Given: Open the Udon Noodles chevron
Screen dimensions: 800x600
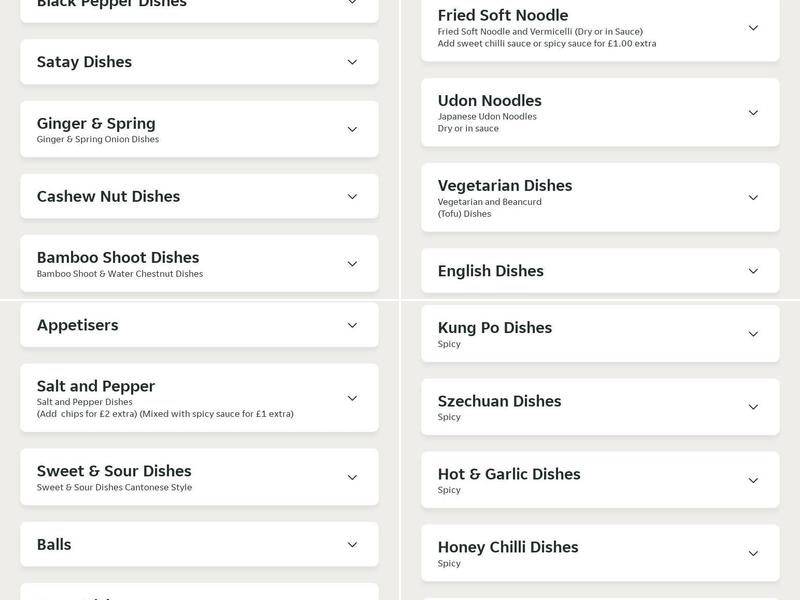Looking at the screenshot, I should [753, 112].
